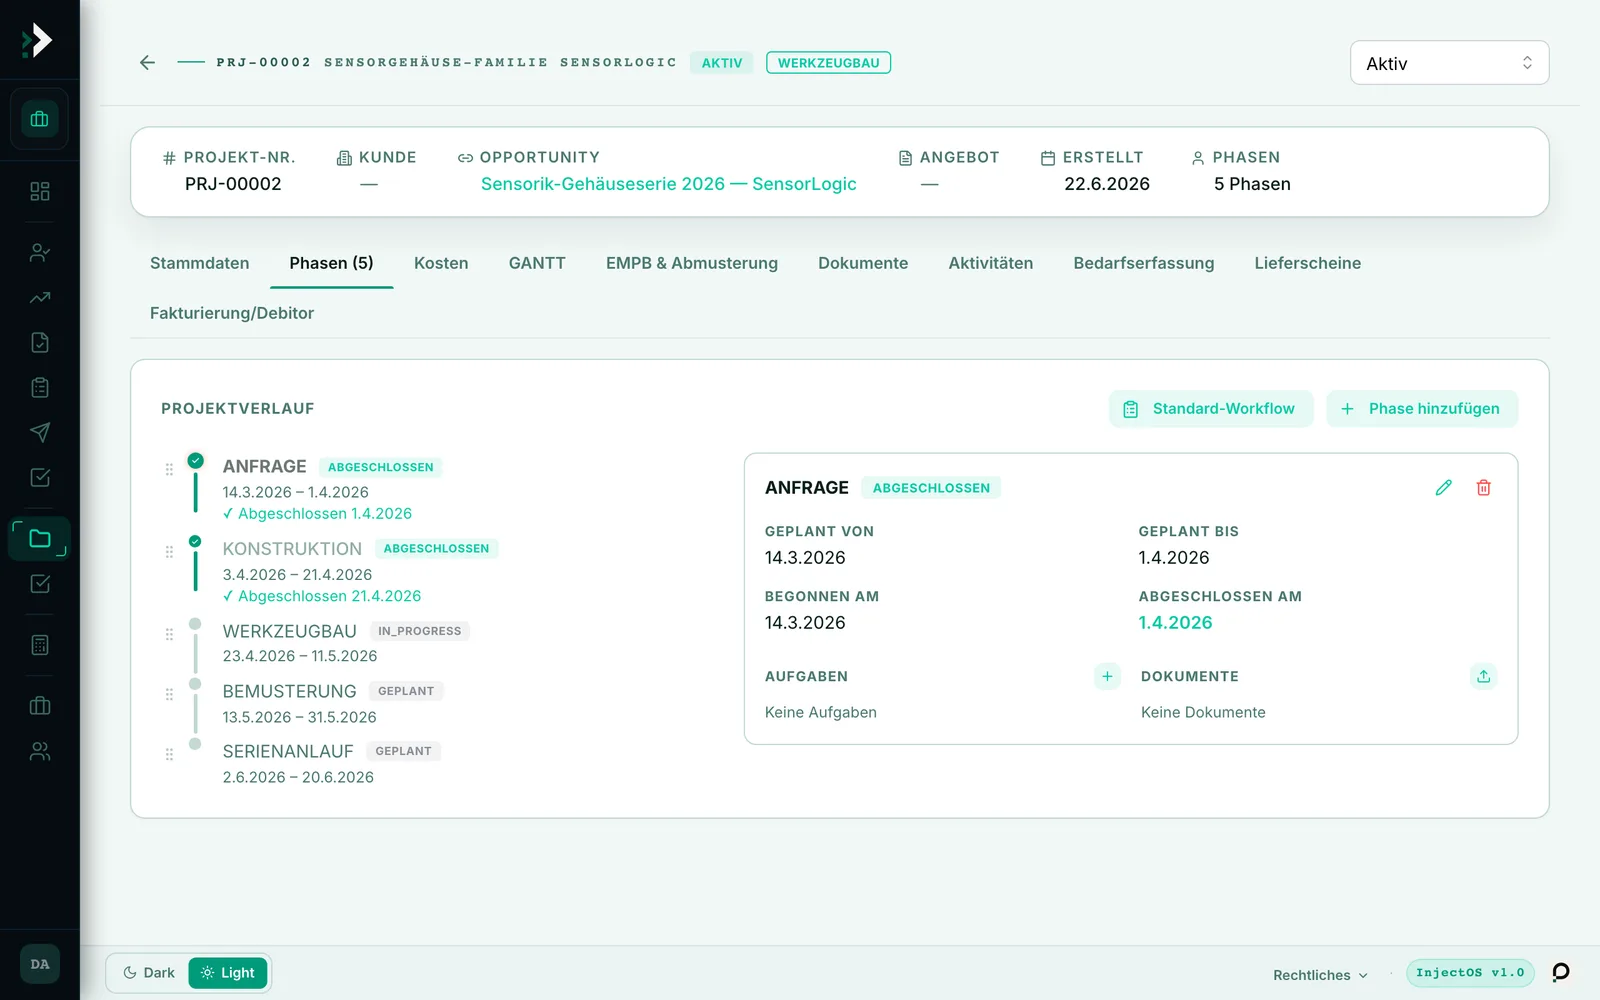Open the highlighted briefcase sidebar module
The height and width of the screenshot is (1000, 1600).
pos(40,119)
